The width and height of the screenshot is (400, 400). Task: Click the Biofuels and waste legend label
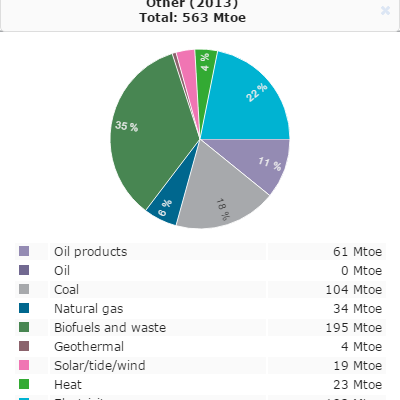(x=110, y=327)
